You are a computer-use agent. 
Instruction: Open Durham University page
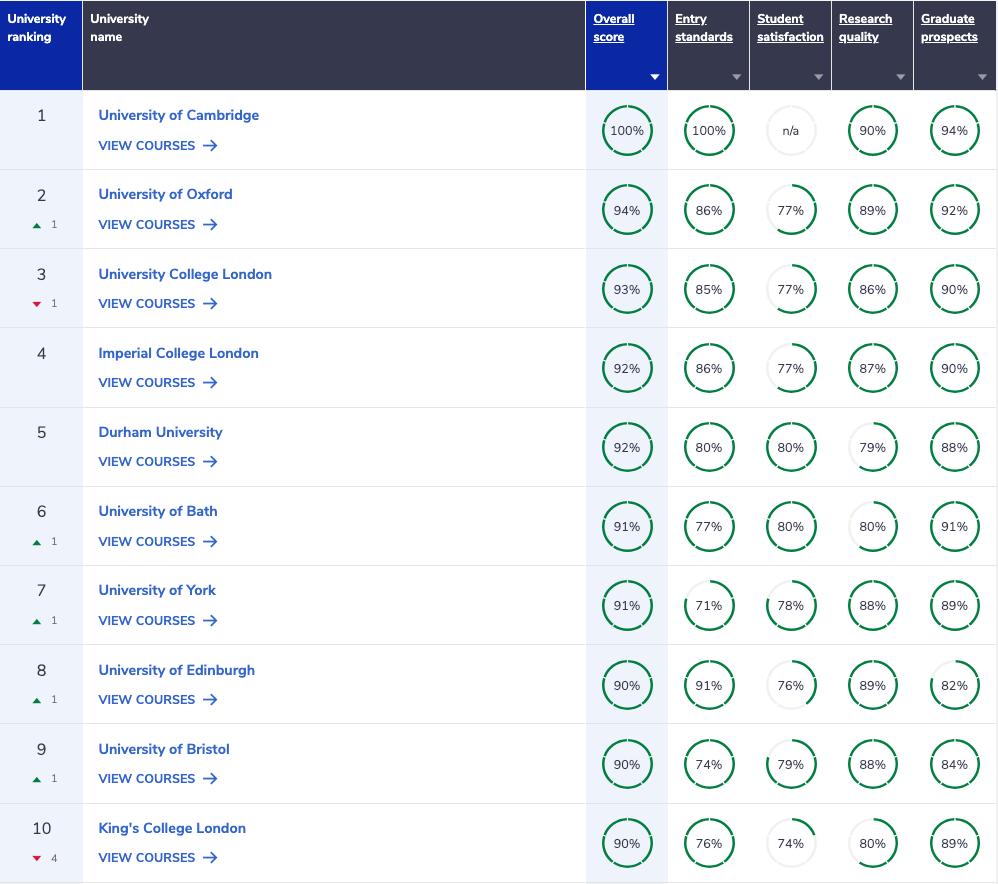[x=160, y=432]
